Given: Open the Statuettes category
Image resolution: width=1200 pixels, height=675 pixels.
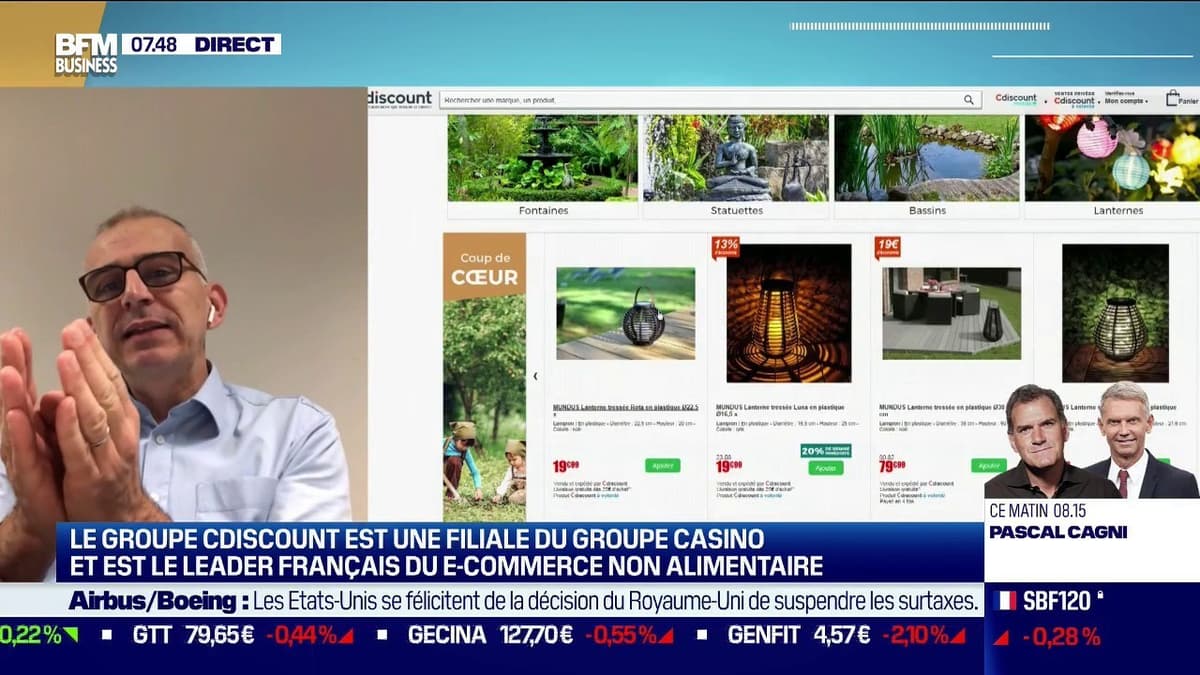Looking at the screenshot, I should pyautogui.click(x=735, y=211).
